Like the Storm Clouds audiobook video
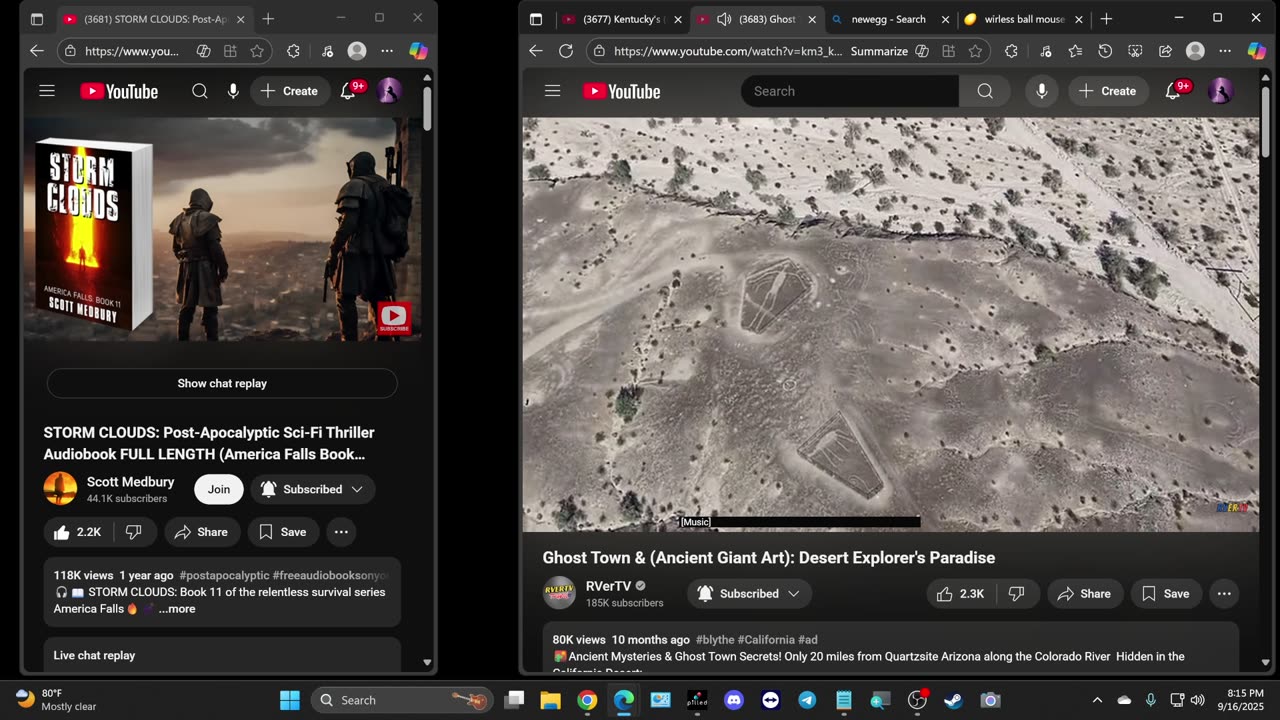1280x720 pixels. (x=77, y=532)
